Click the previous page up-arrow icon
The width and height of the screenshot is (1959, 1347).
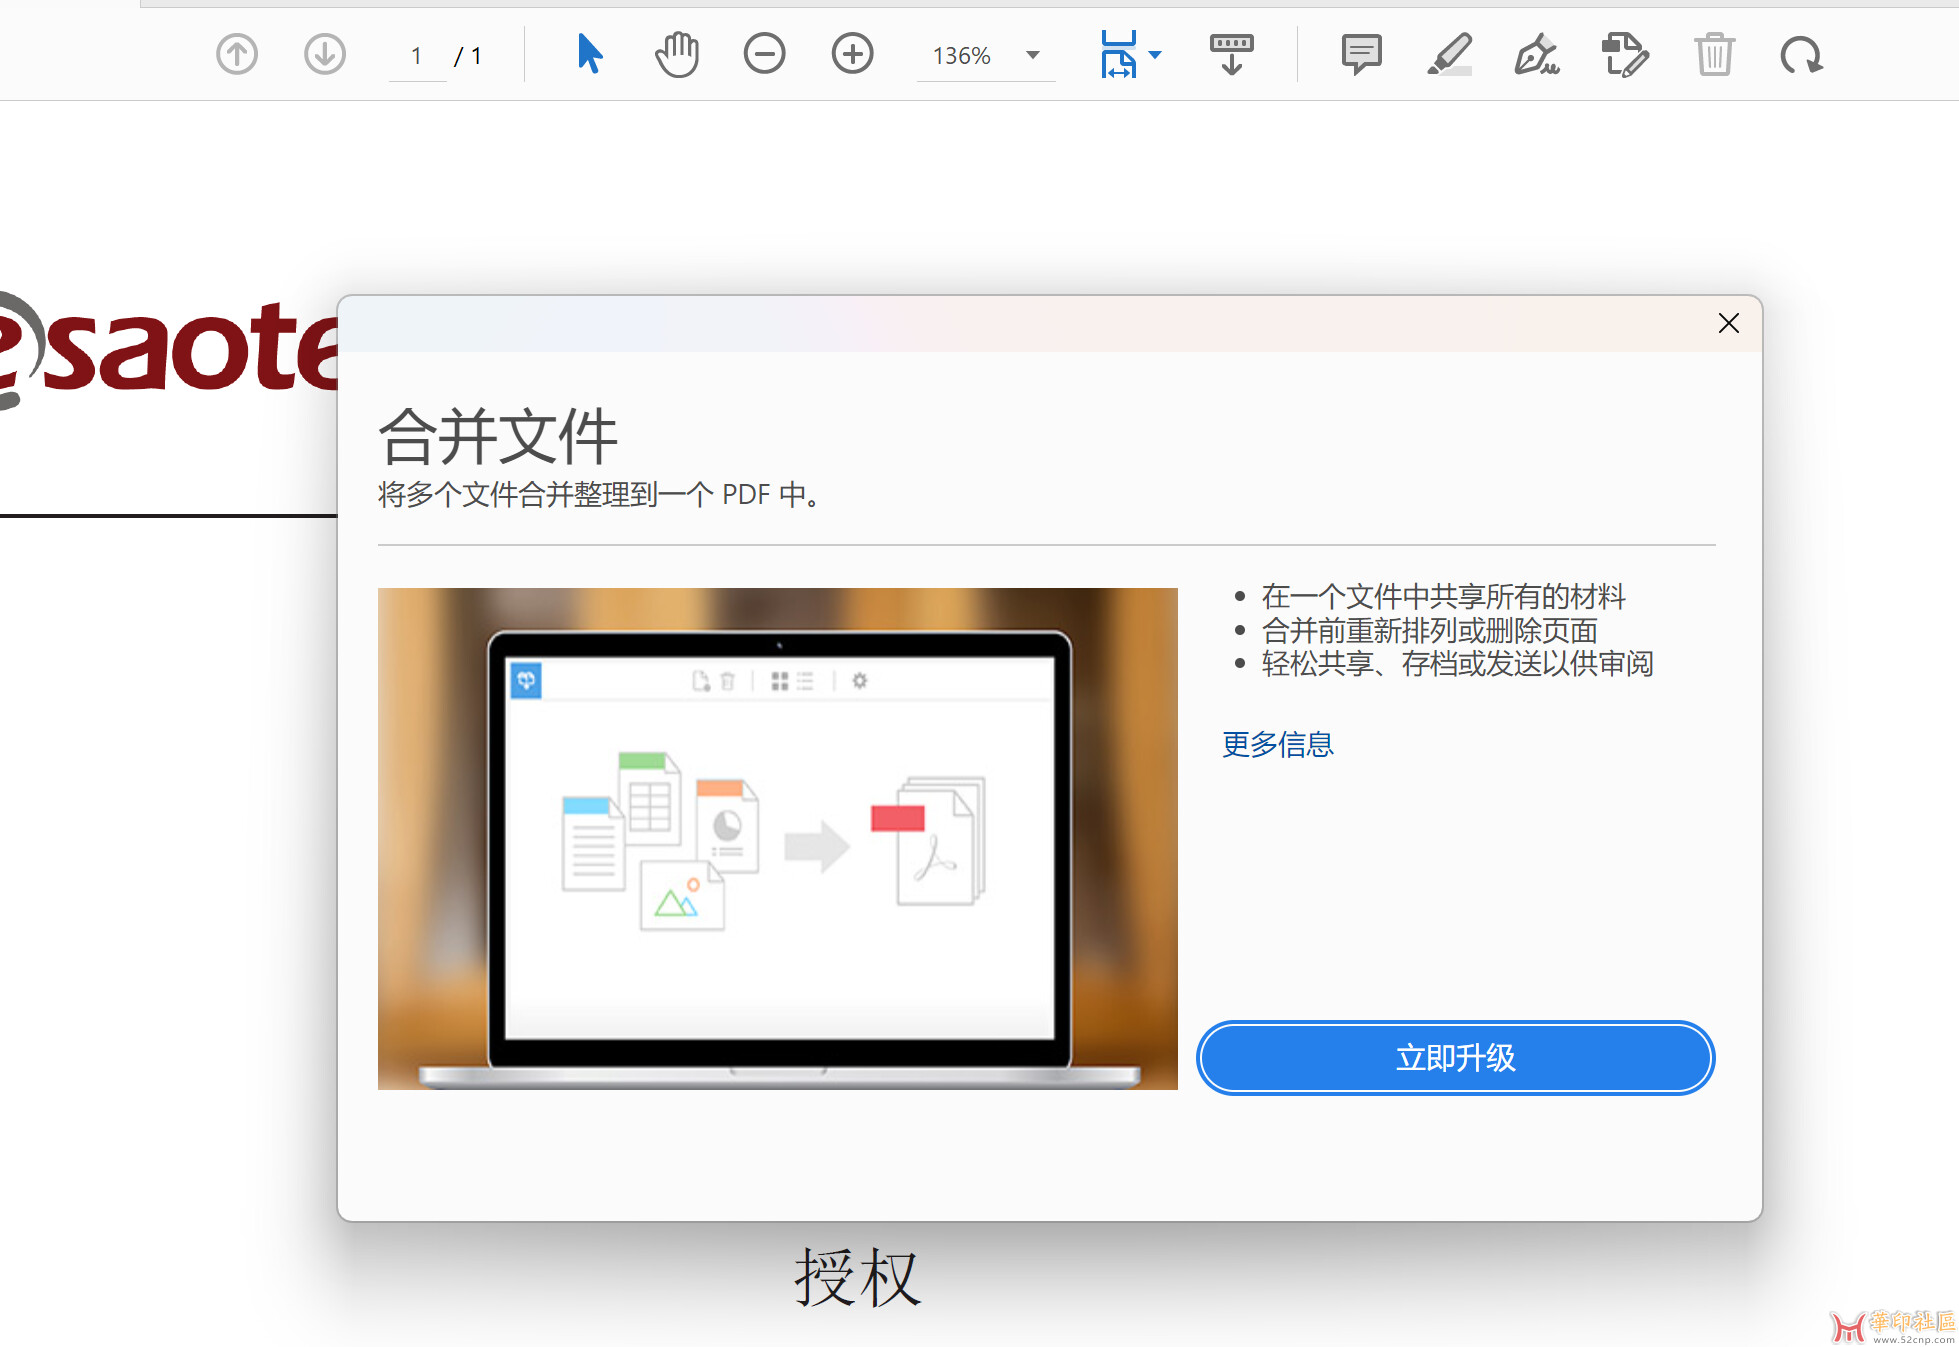(237, 54)
